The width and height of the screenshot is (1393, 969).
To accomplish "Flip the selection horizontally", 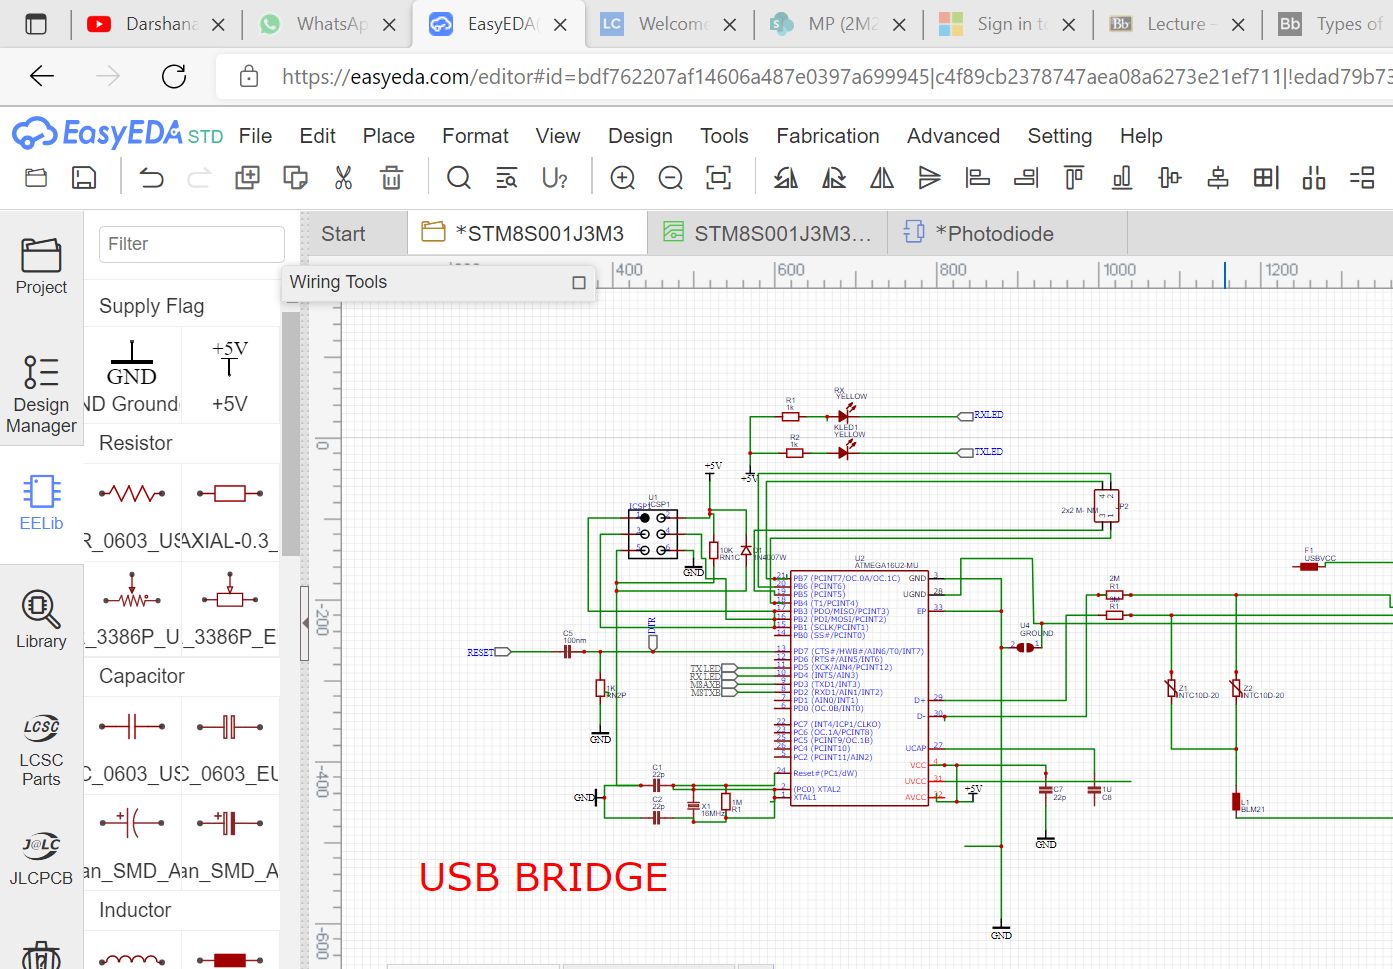I will coord(881,177).
